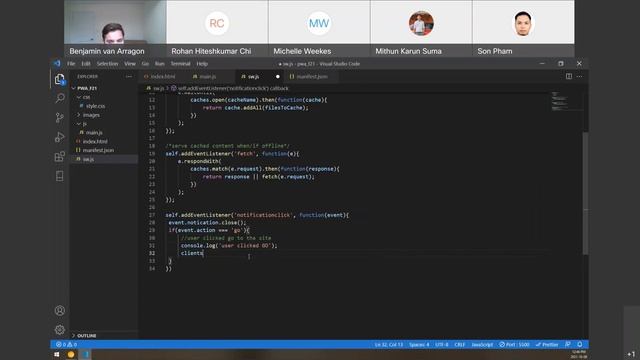
Task: Click the editor vertical scrollbar
Action: coord(585,193)
